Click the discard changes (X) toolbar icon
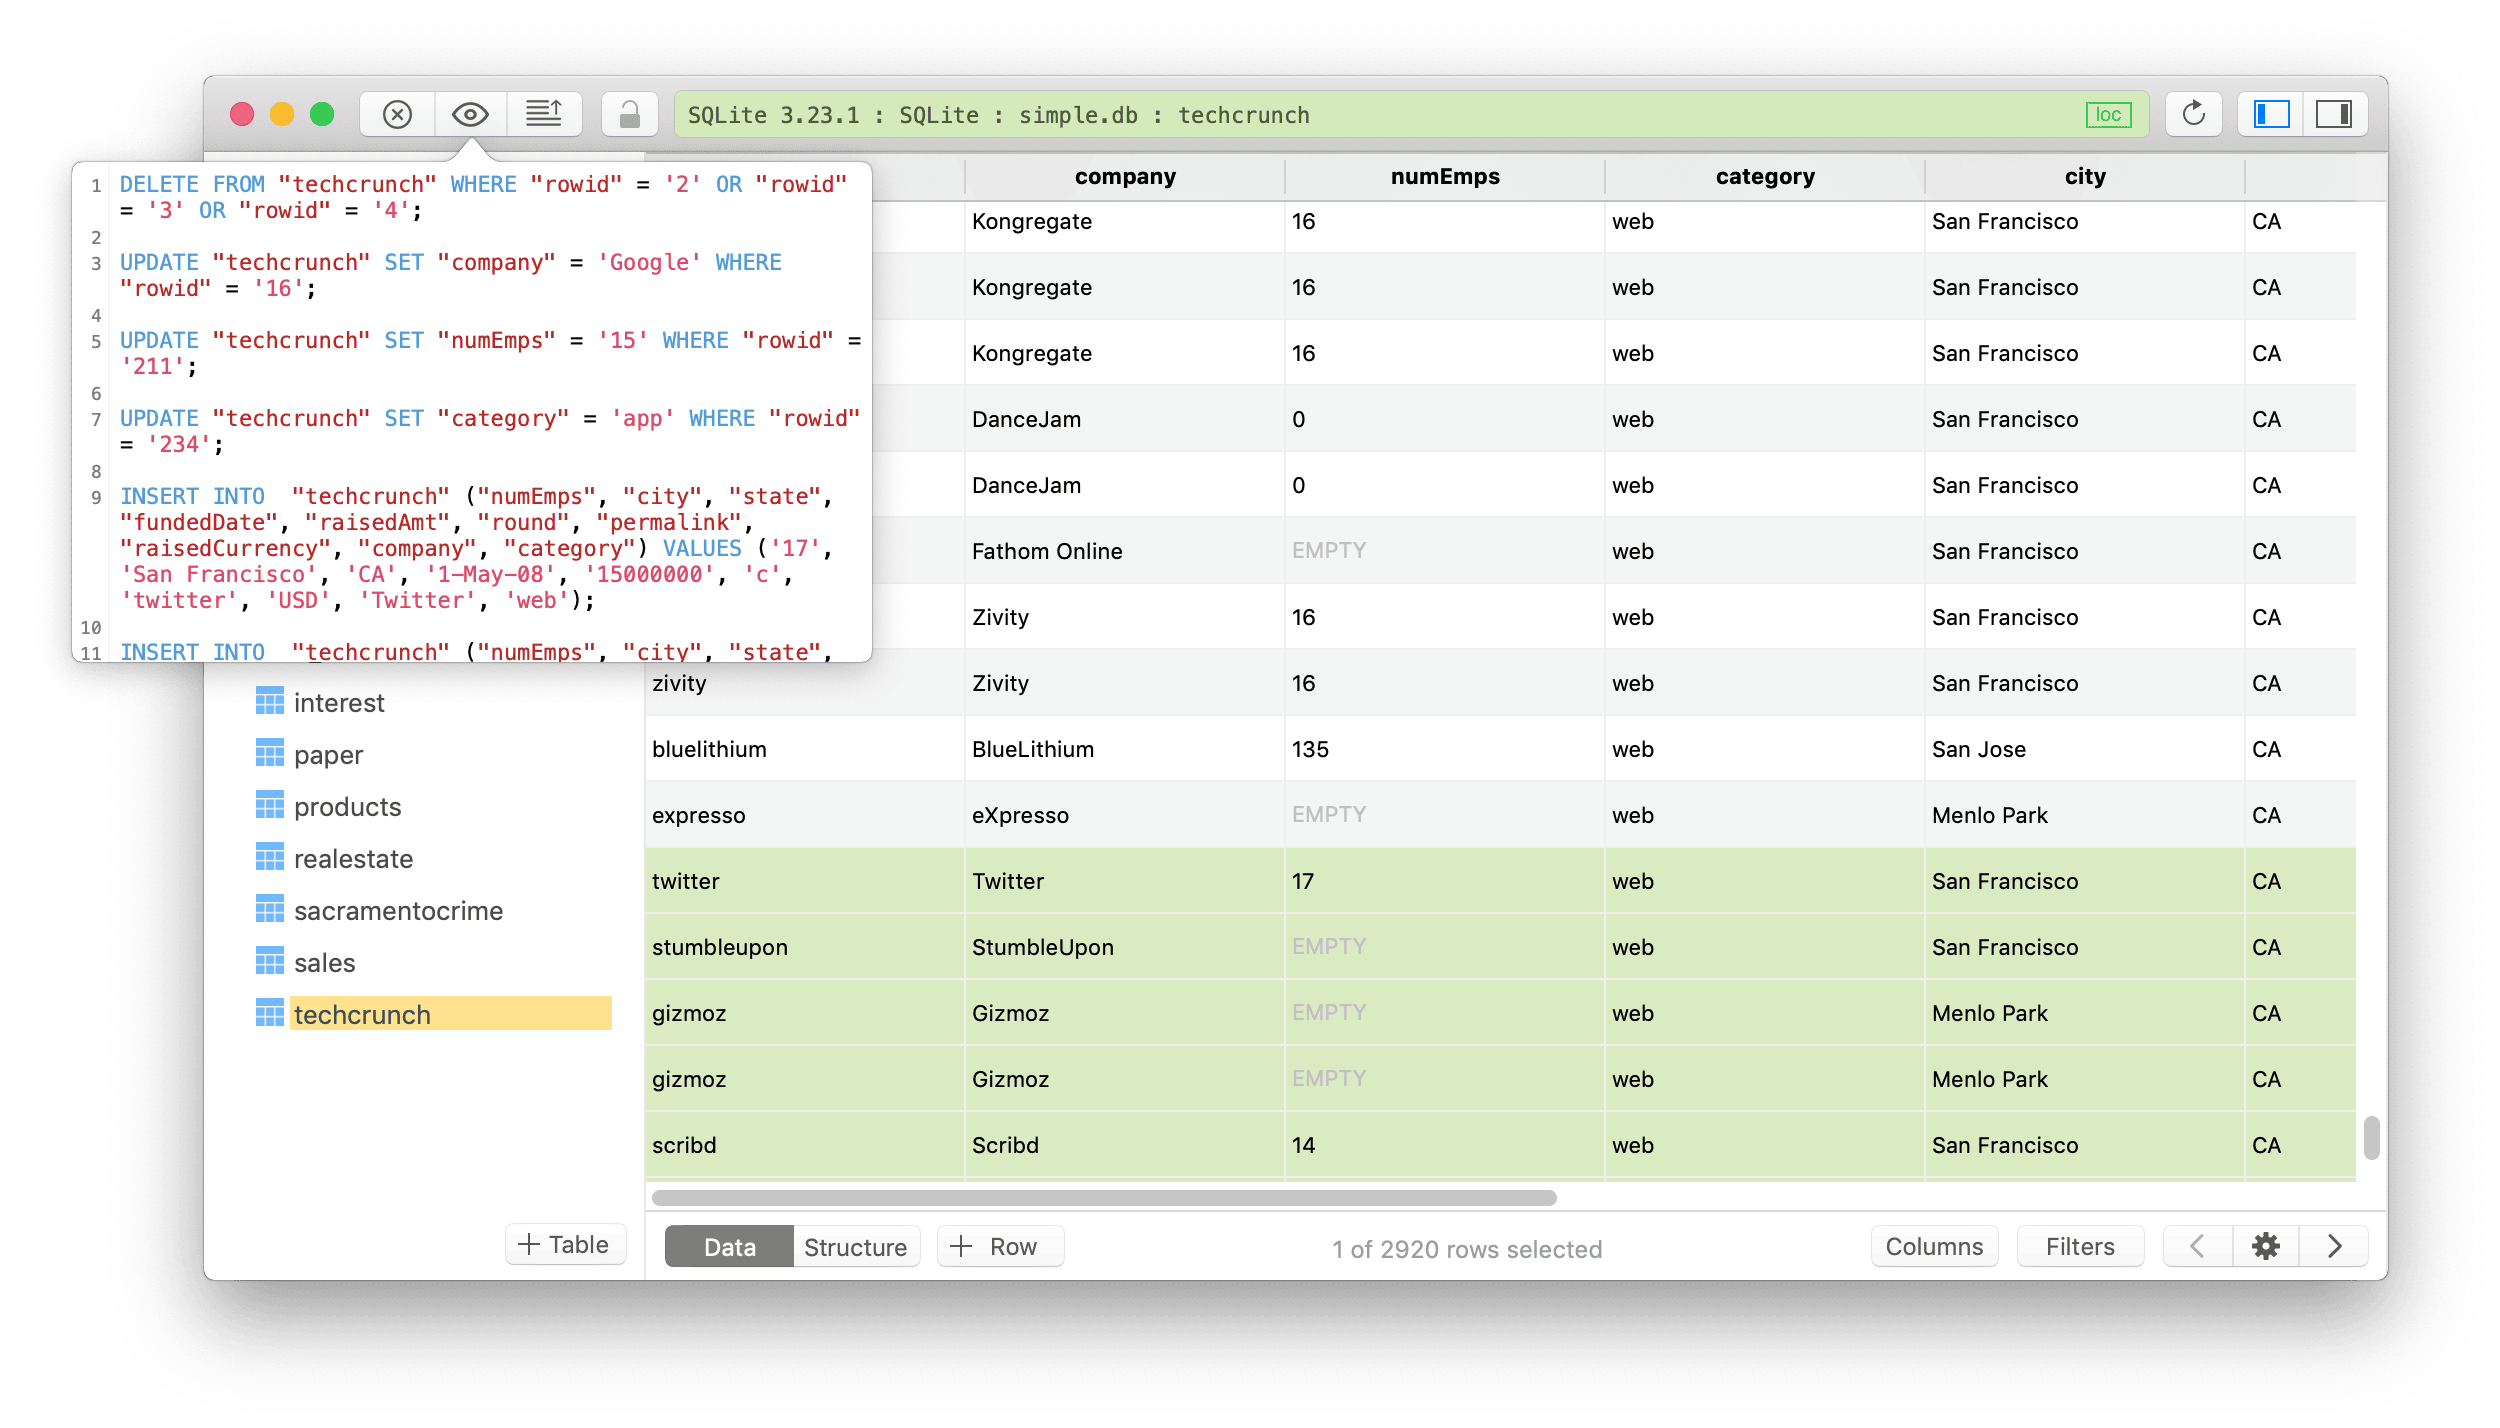Image resolution: width=2500 pixels, height=1428 pixels. click(x=397, y=115)
